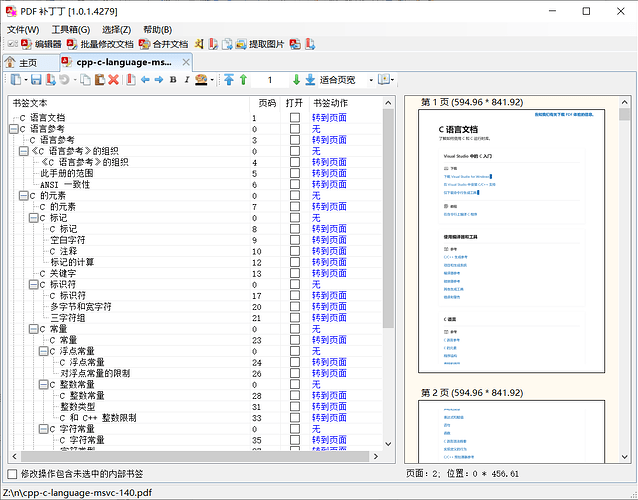Click the paste clipboard icon
This screenshot has height=500, width=638.
tap(100, 80)
